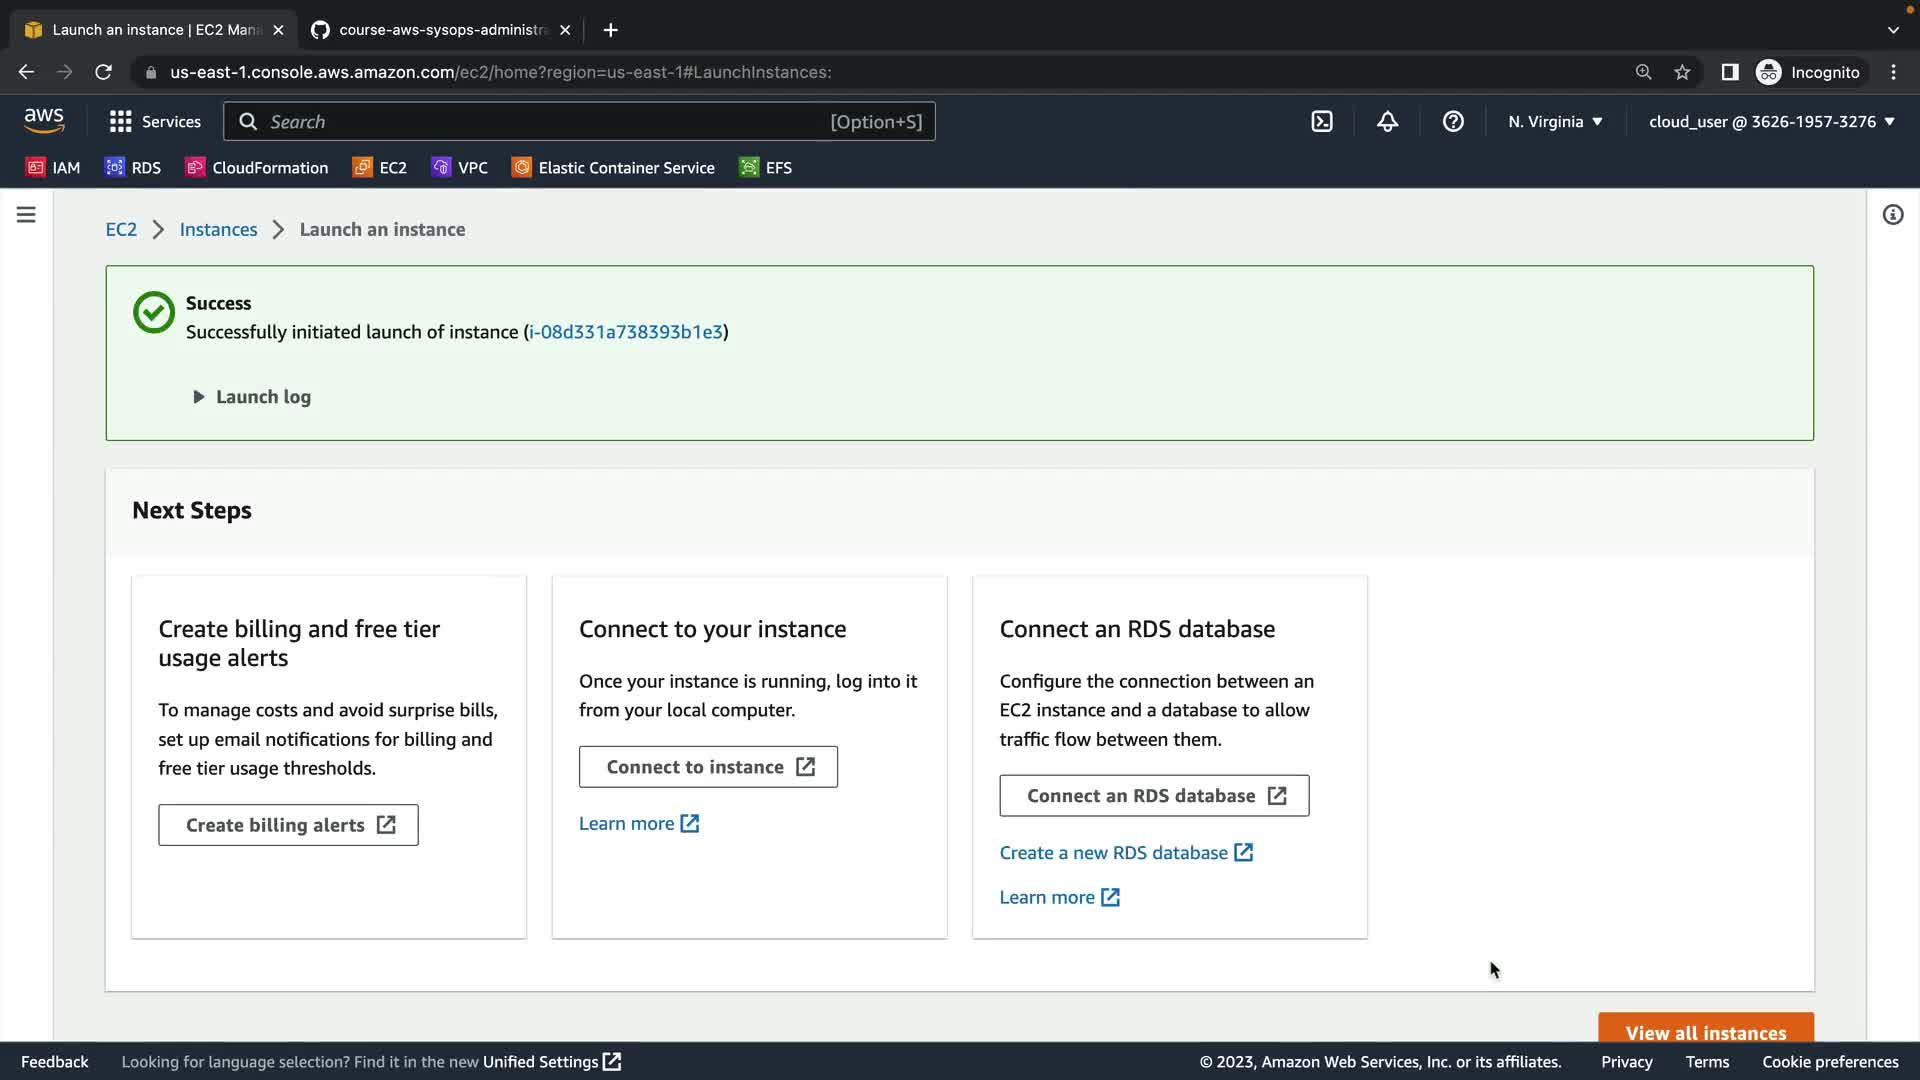Screen dimensions: 1920x1080
Task: Click the help question mark icon
Action: point(1453,122)
